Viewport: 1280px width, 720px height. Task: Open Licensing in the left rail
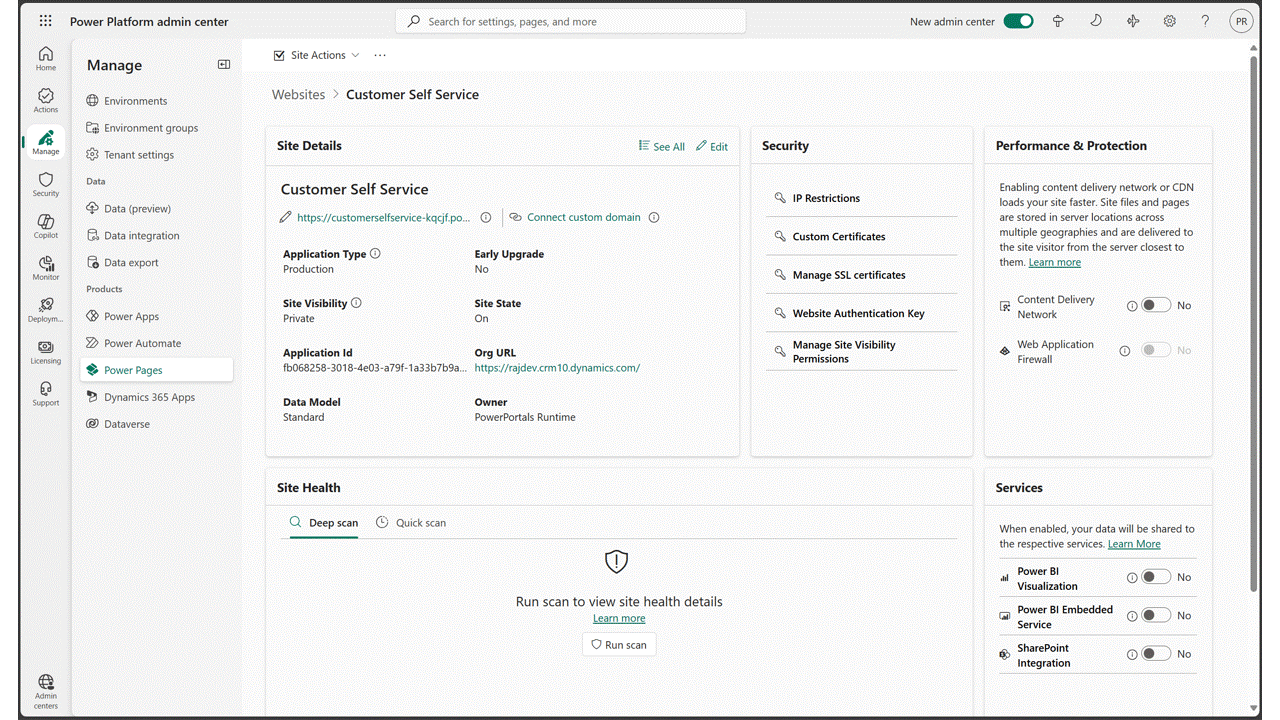click(x=46, y=350)
